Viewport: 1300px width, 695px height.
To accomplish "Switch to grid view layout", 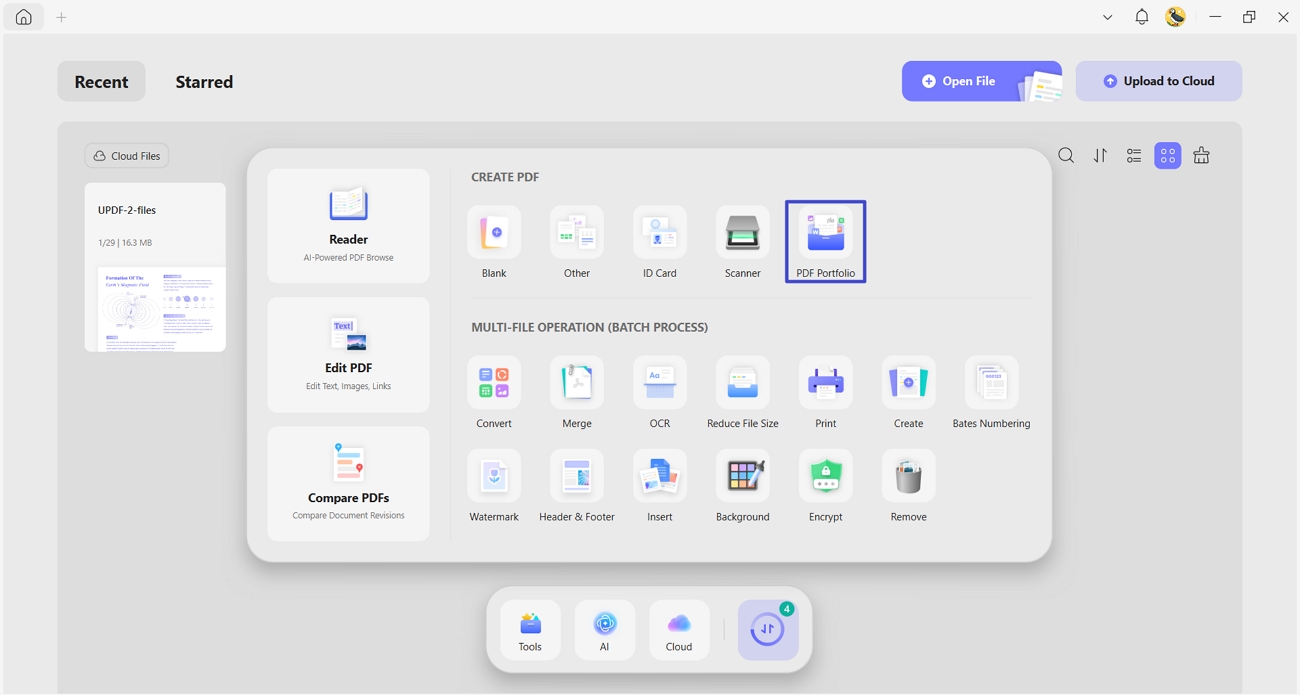I will (1168, 156).
